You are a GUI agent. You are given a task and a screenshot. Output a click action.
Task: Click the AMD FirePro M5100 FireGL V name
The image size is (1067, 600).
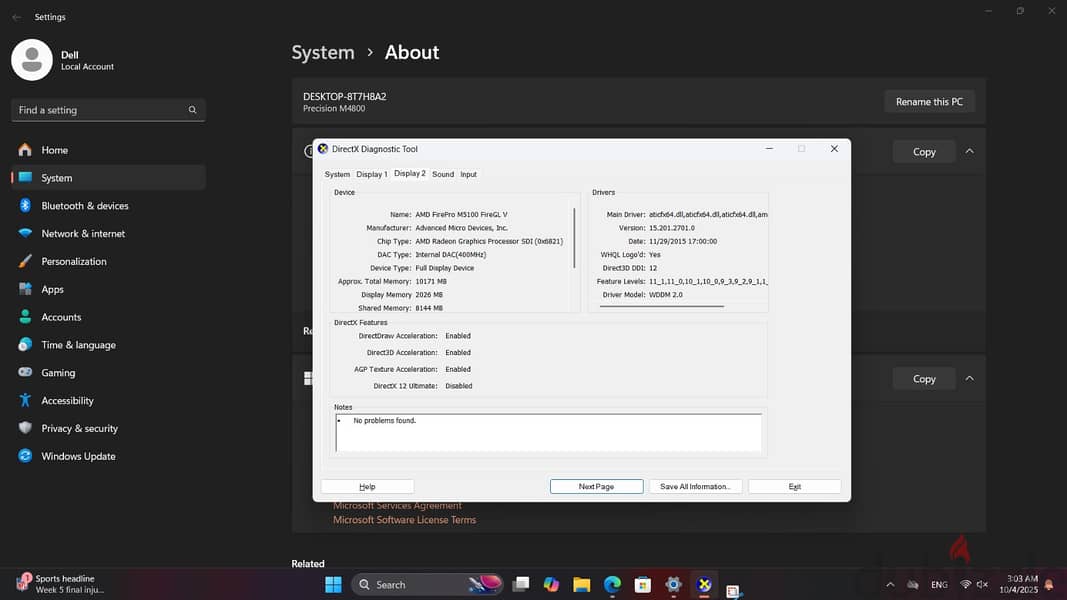click(x=461, y=214)
